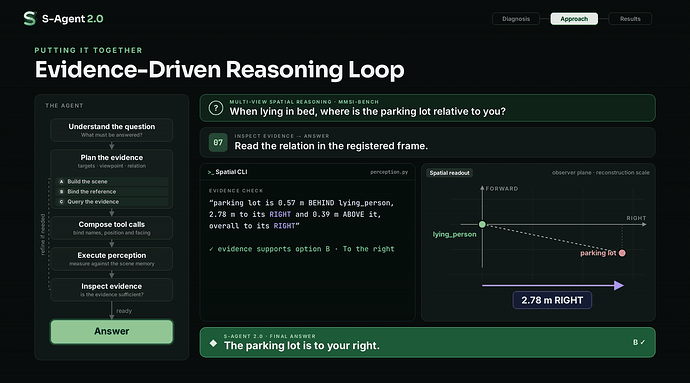
Task: Click the green lying_person point on plot
Action: (482, 225)
